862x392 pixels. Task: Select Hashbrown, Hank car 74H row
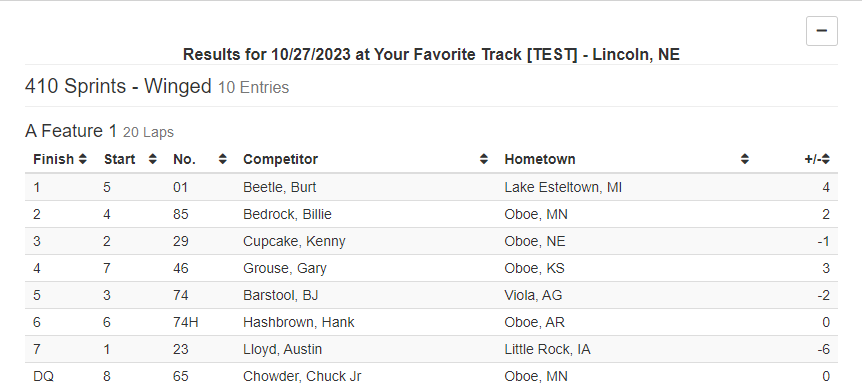click(x=431, y=322)
